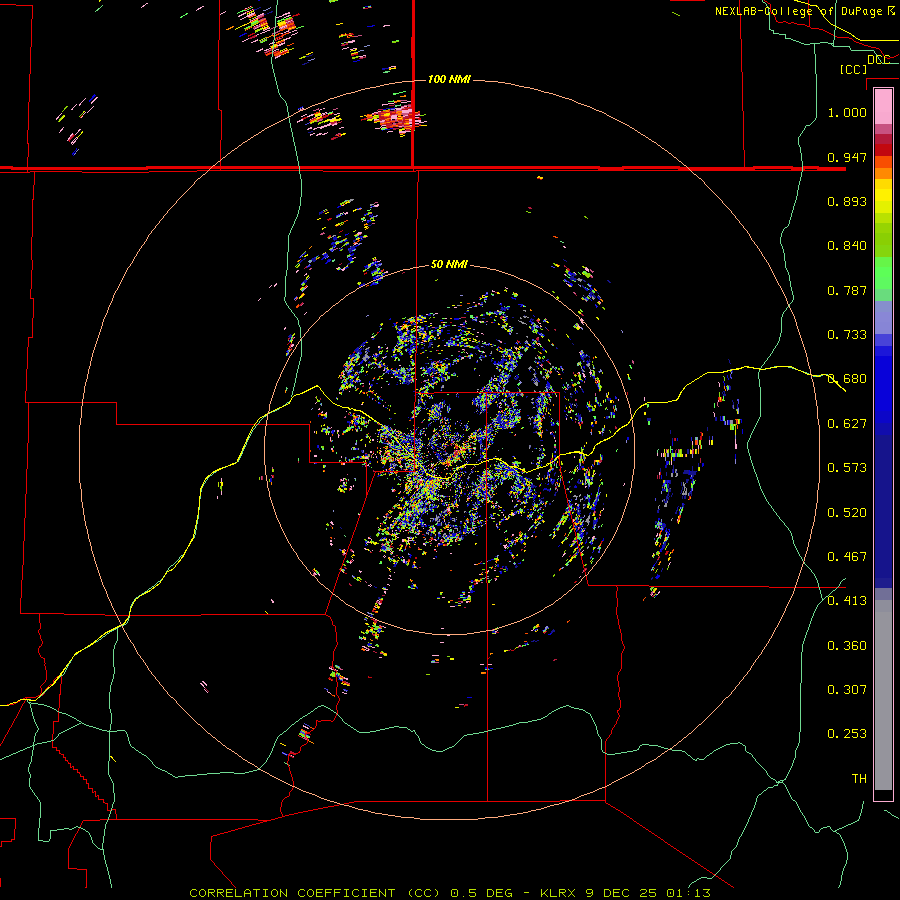Select the 0.893 scale label
Screen dimensions: 900x900
pyautogui.click(x=847, y=201)
